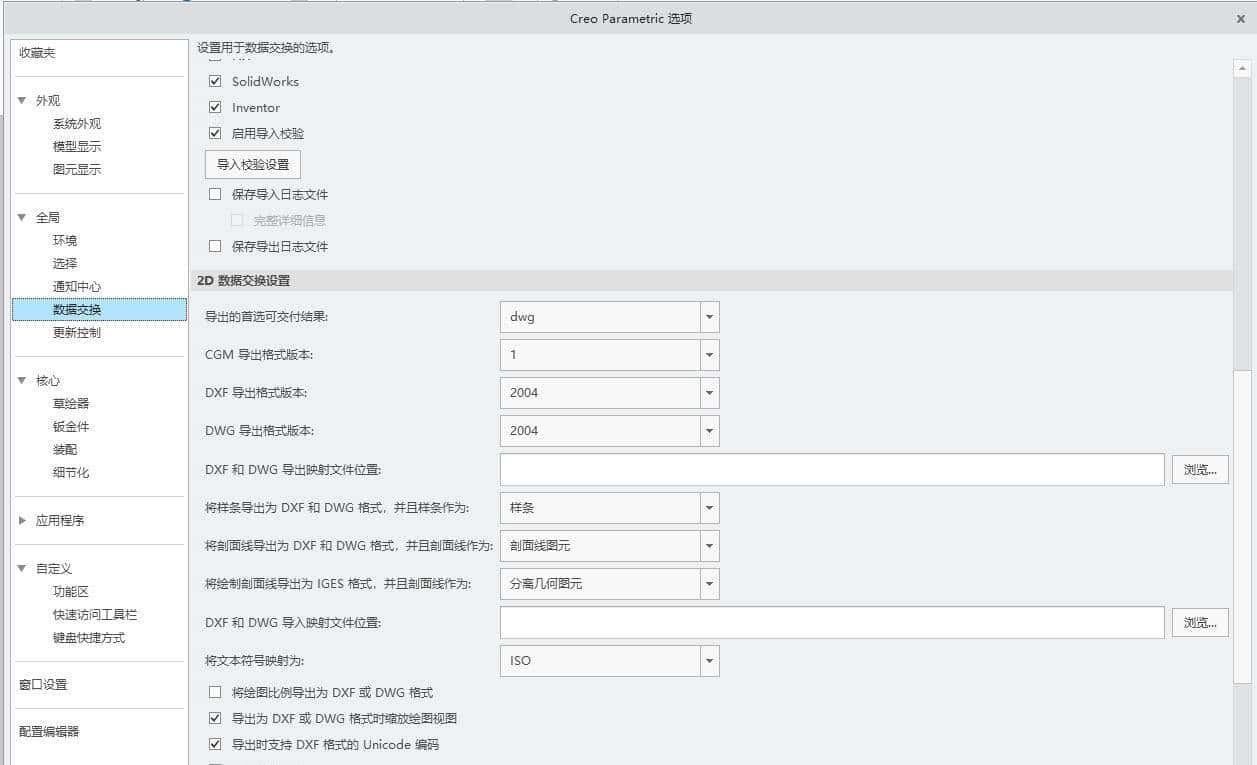
Task: Check the 保存导出日志文件 option
Action: pyautogui.click(x=215, y=246)
